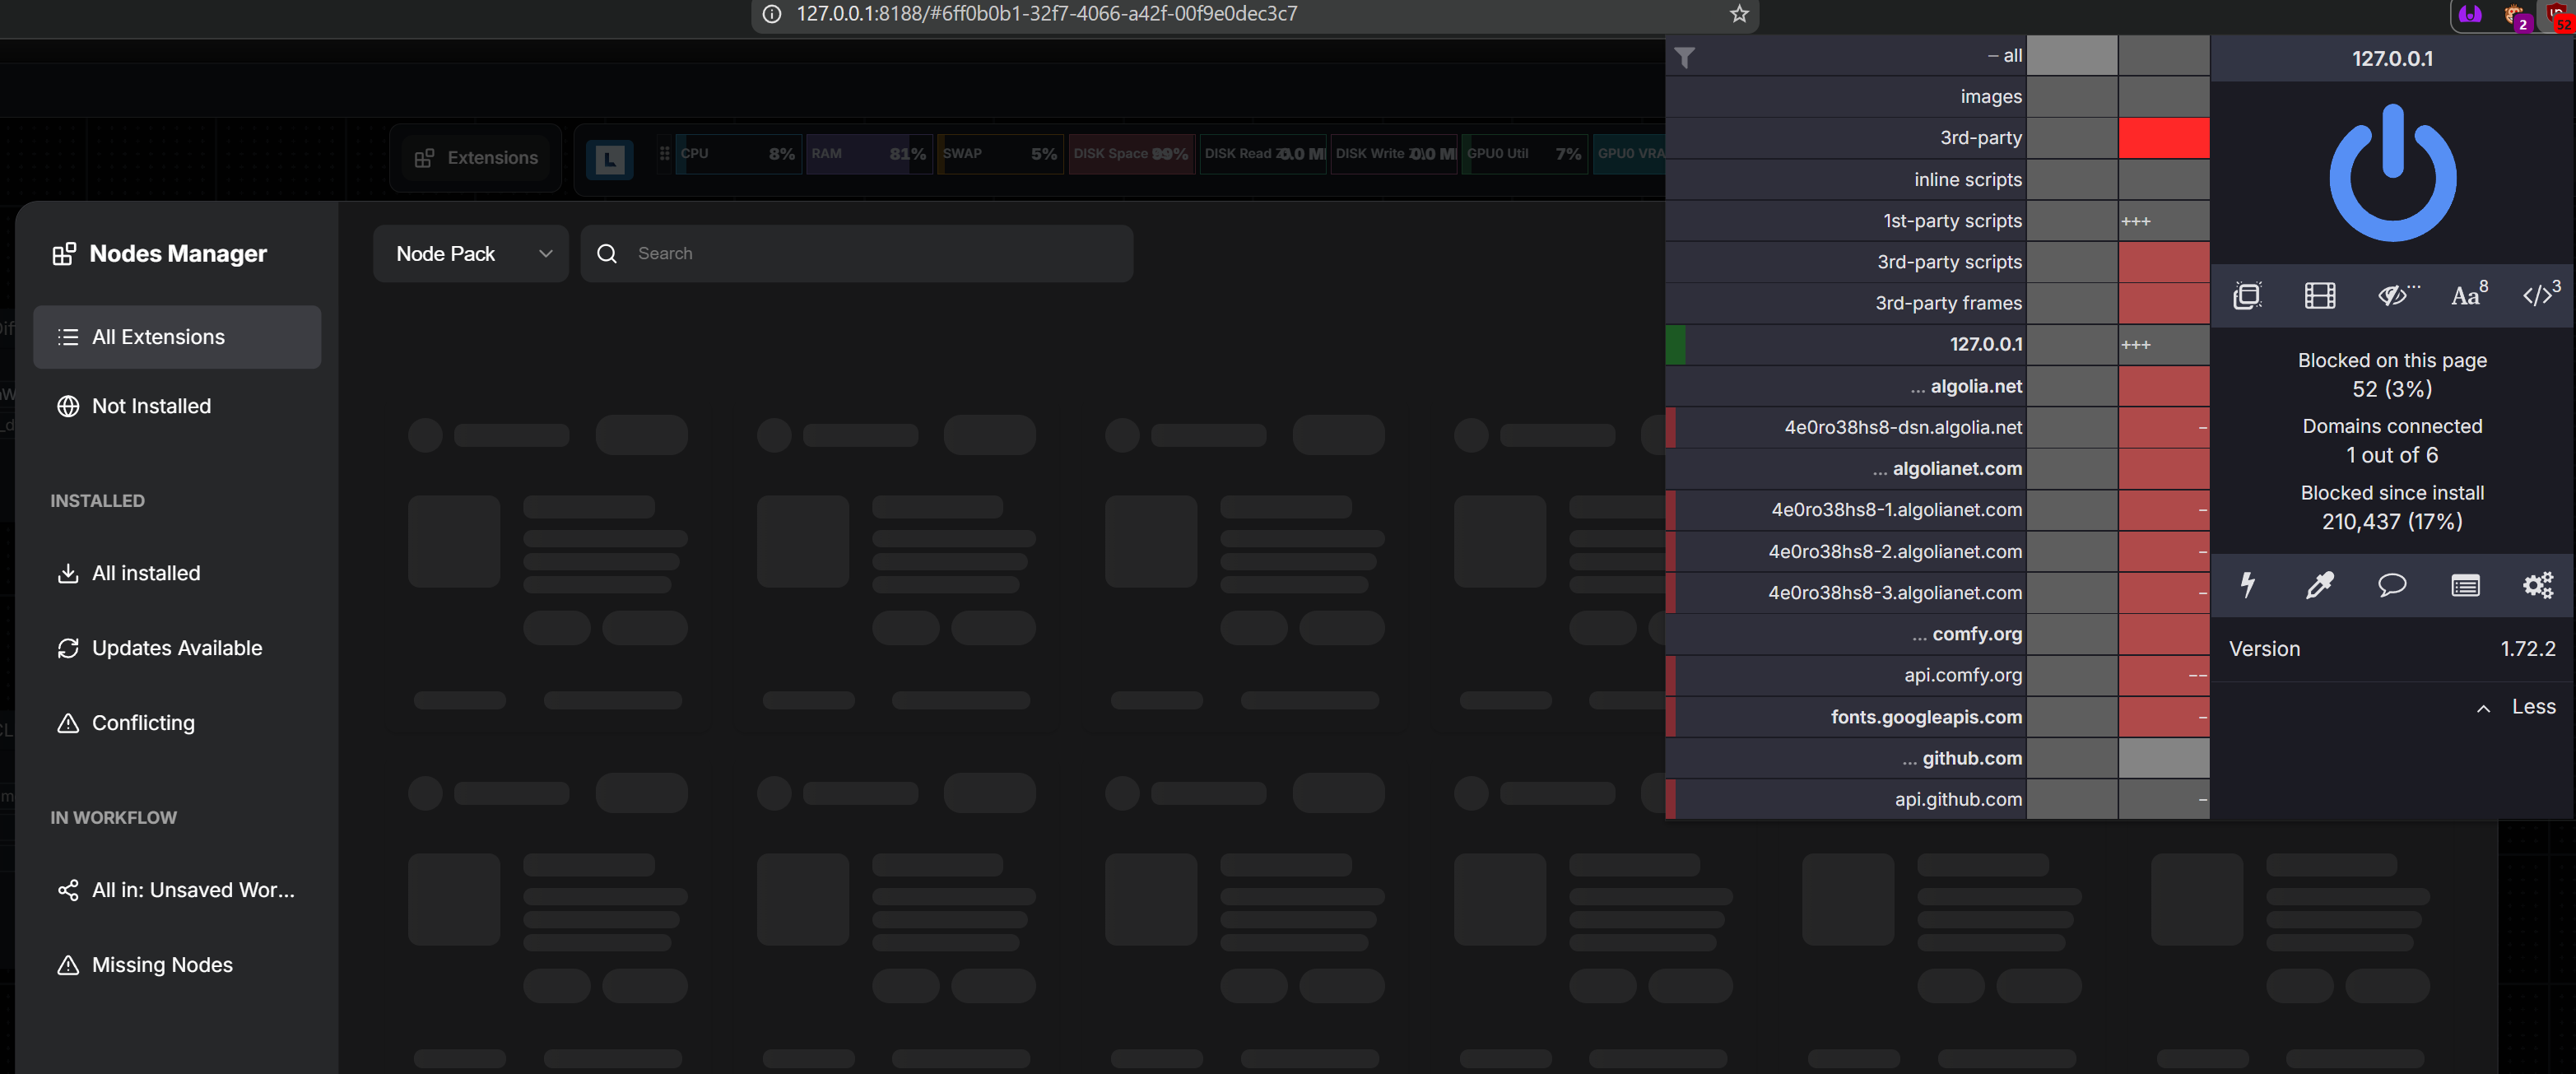Click refresh icon beside Updates Available
The width and height of the screenshot is (2576, 1074).
click(x=68, y=648)
